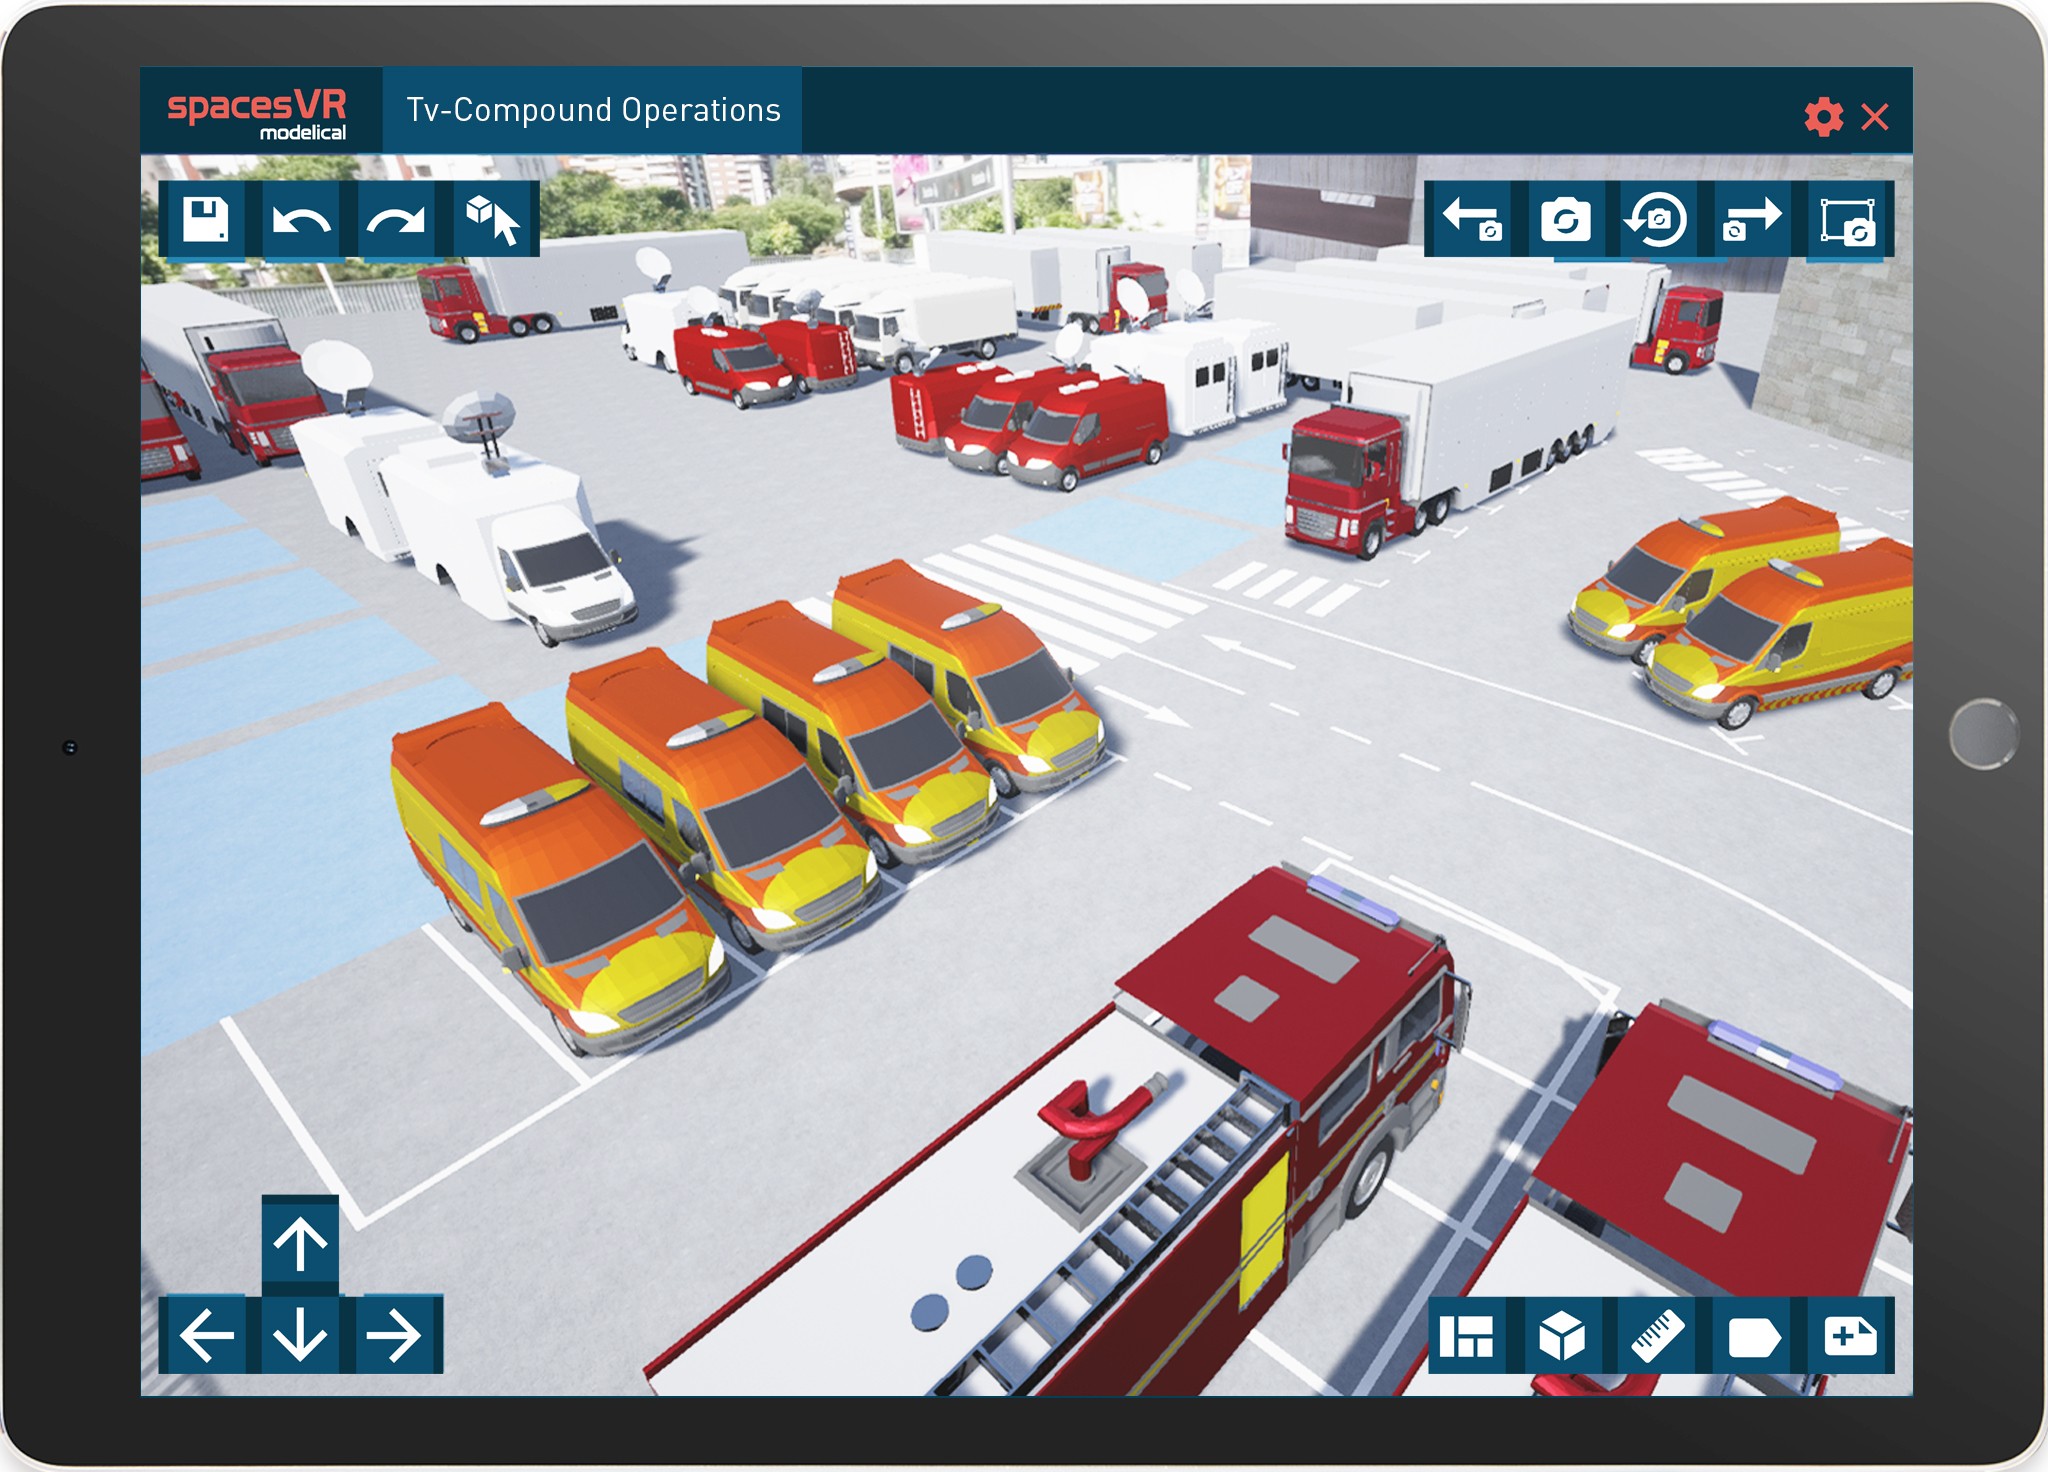Open the settings gear
Image resolution: width=2048 pixels, height=1472 pixels.
point(1824,117)
